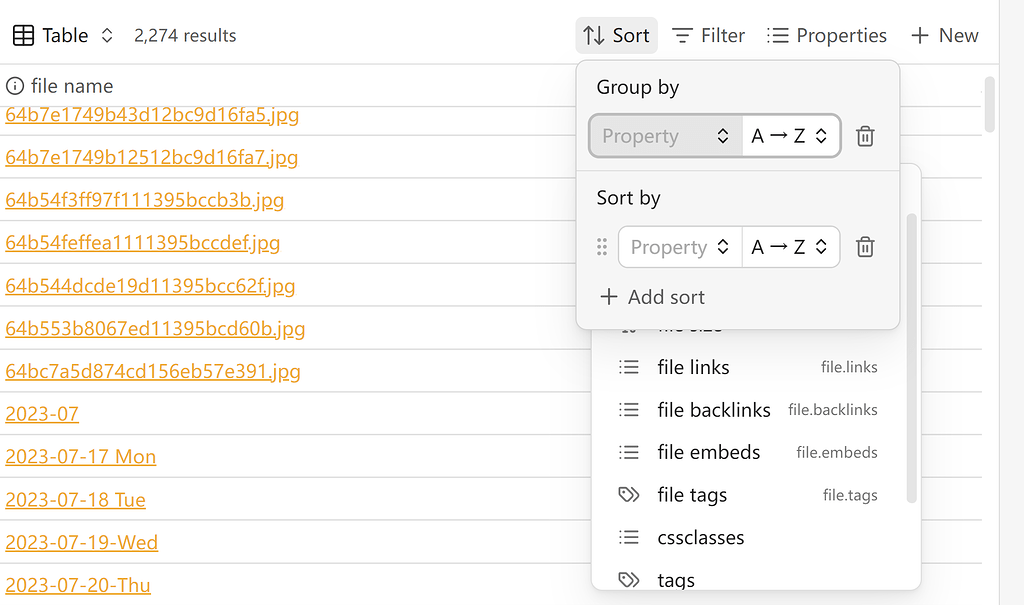Select the Sort by Property dropdown

pyautogui.click(x=680, y=247)
